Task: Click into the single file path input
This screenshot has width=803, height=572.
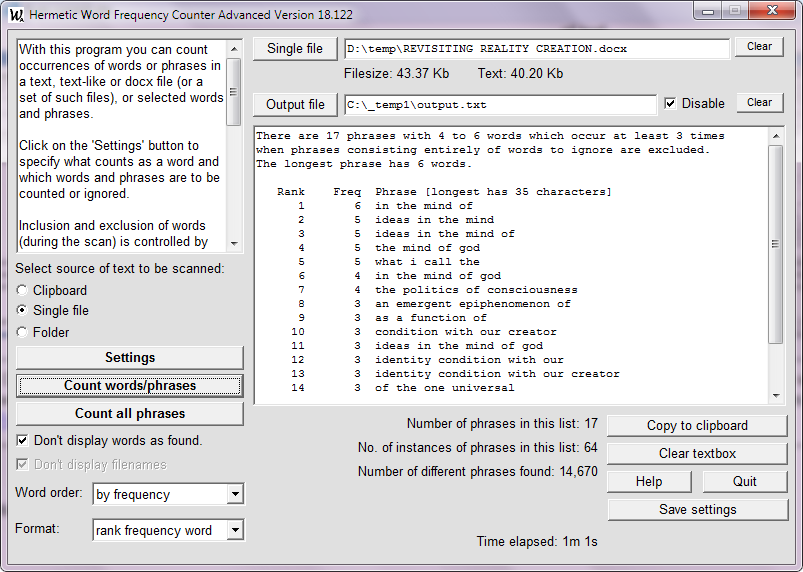Action: pyautogui.click(x=537, y=49)
